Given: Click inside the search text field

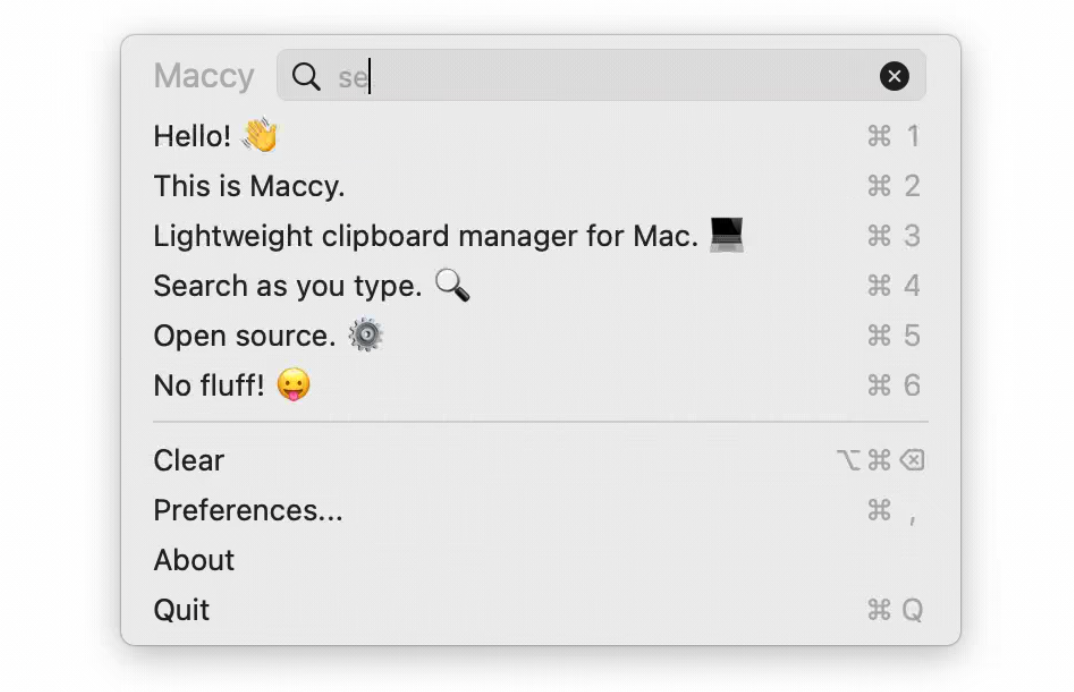Looking at the screenshot, I should [600, 76].
